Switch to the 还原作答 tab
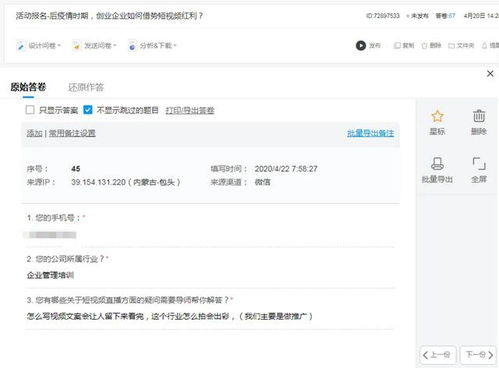Screen dimensions: 499x368 (x=86, y=87)
